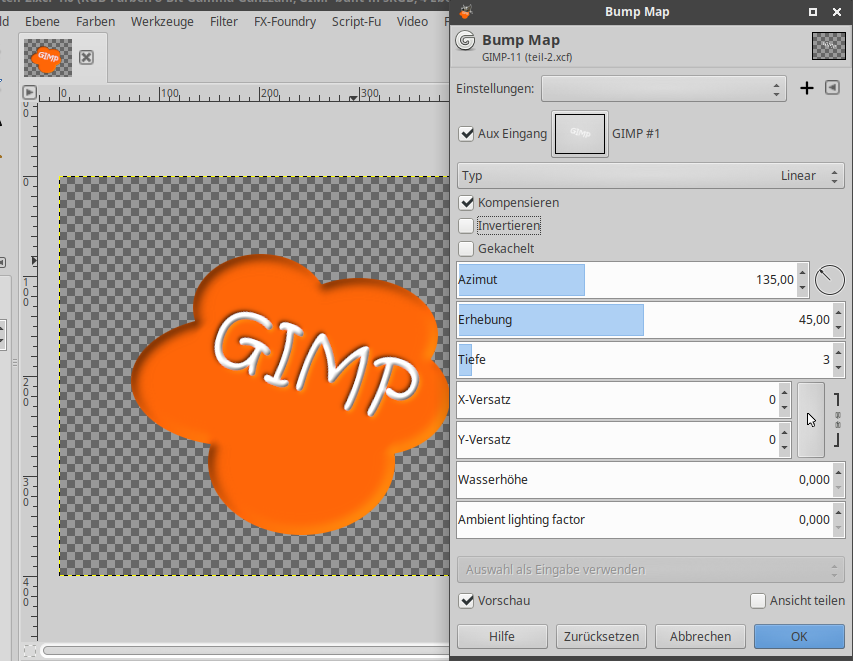Screen dimensions: 853x661
Task: Open the presets menu arrow icon
Action: [x=832, y=88]
